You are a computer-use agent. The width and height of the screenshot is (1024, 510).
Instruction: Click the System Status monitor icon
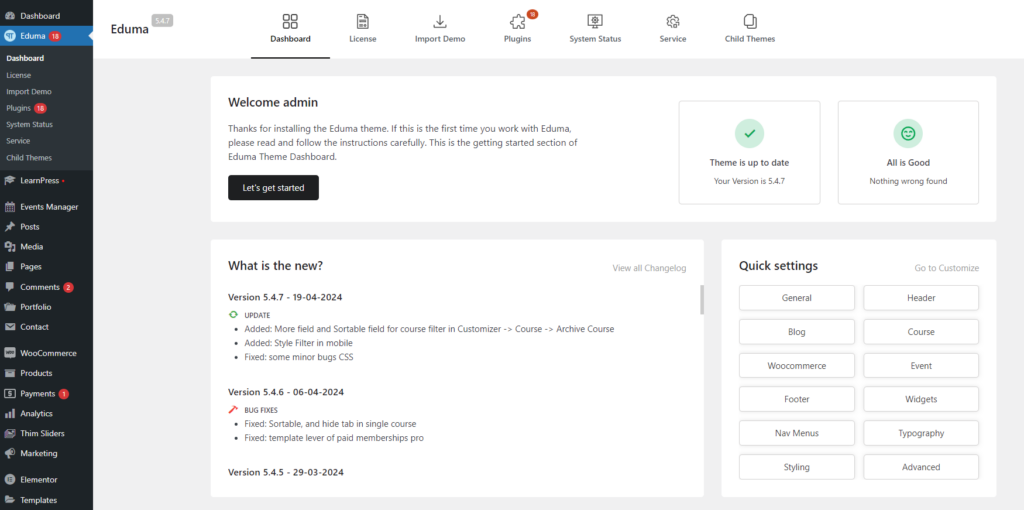[x=595, y=22]
